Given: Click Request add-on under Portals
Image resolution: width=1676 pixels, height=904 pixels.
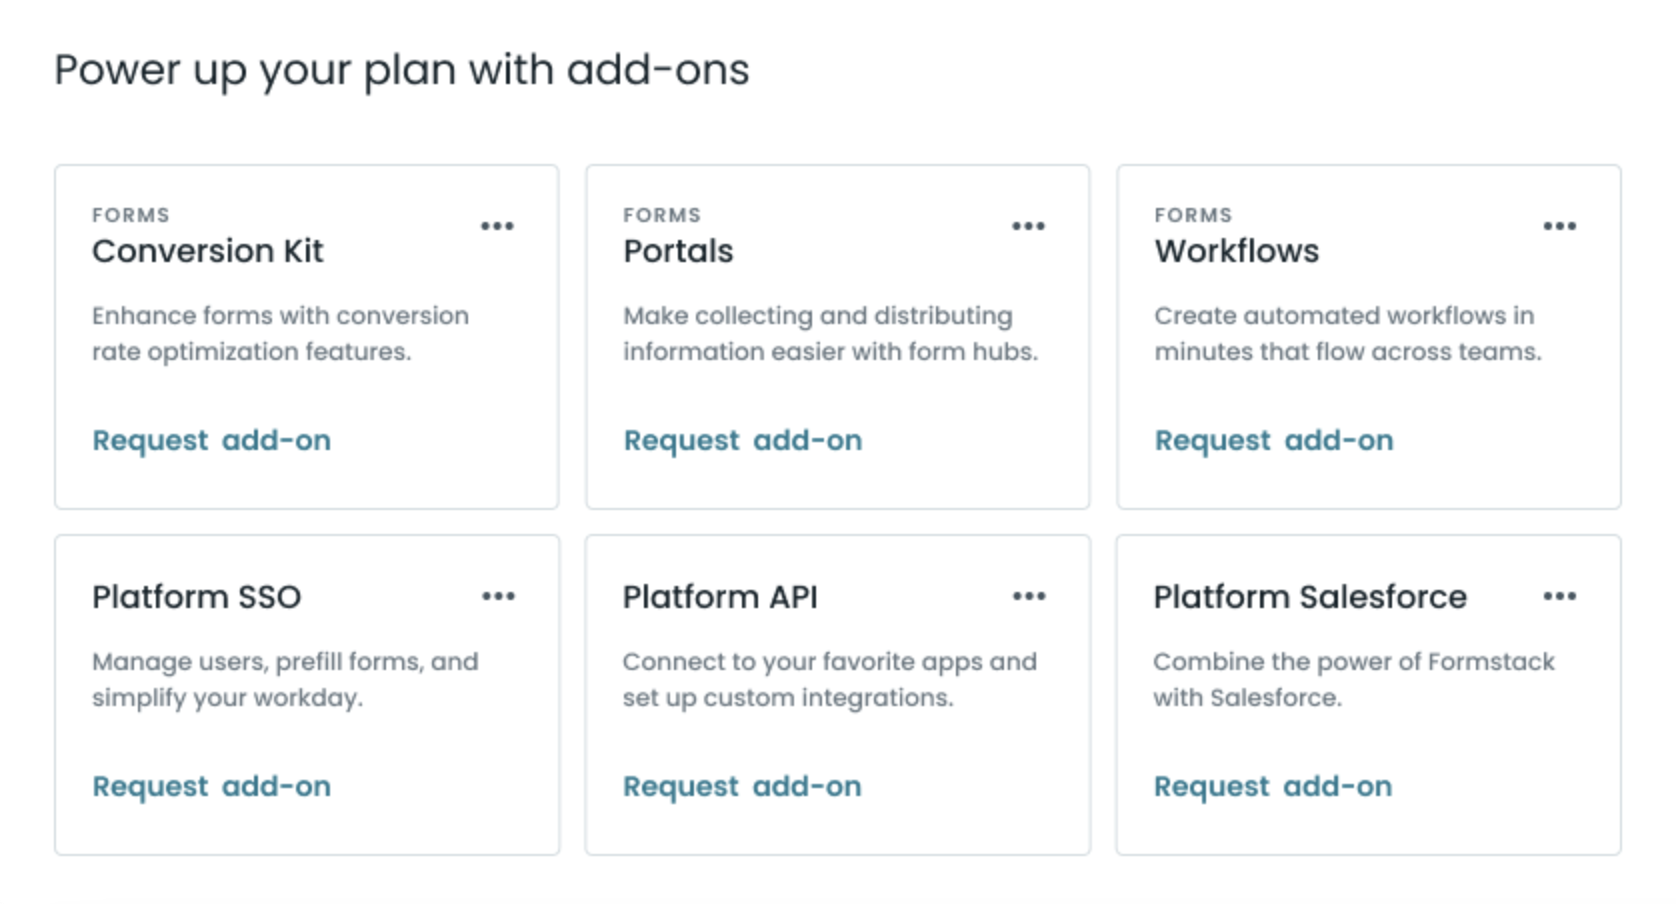Looking at the screenshot, I should [x=742, y=441].
